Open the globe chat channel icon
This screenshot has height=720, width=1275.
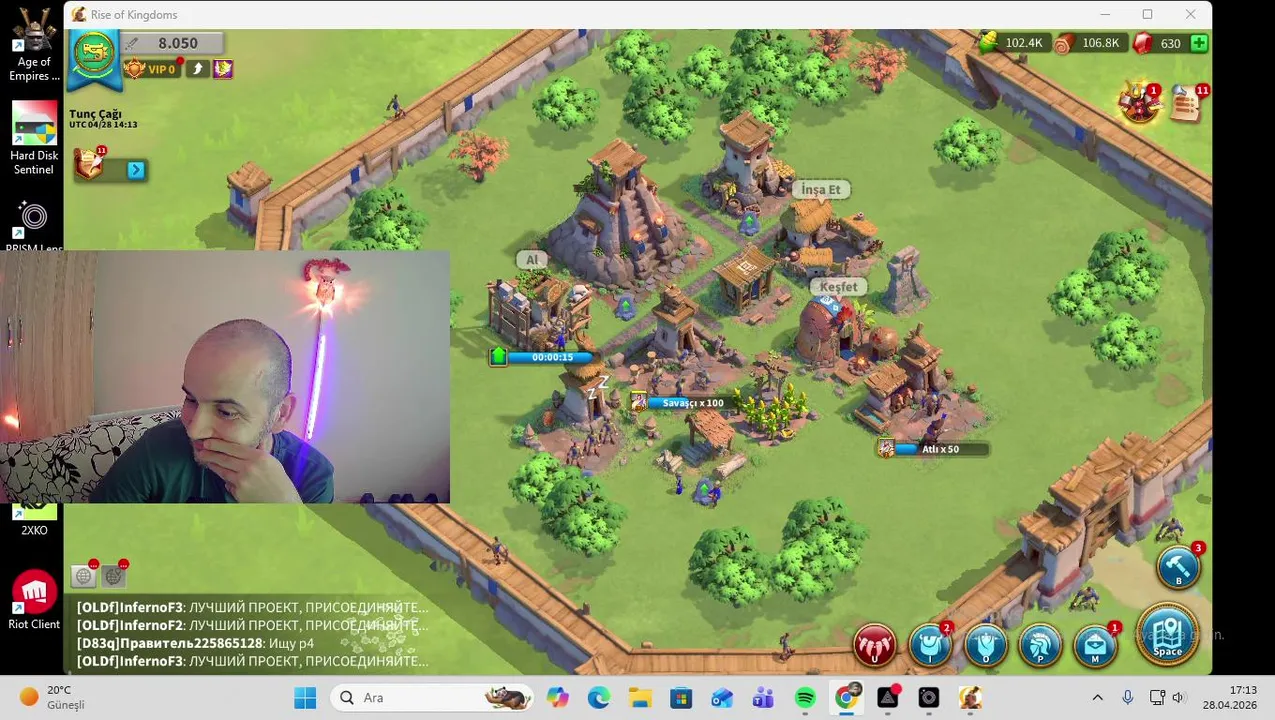point(84,575)
